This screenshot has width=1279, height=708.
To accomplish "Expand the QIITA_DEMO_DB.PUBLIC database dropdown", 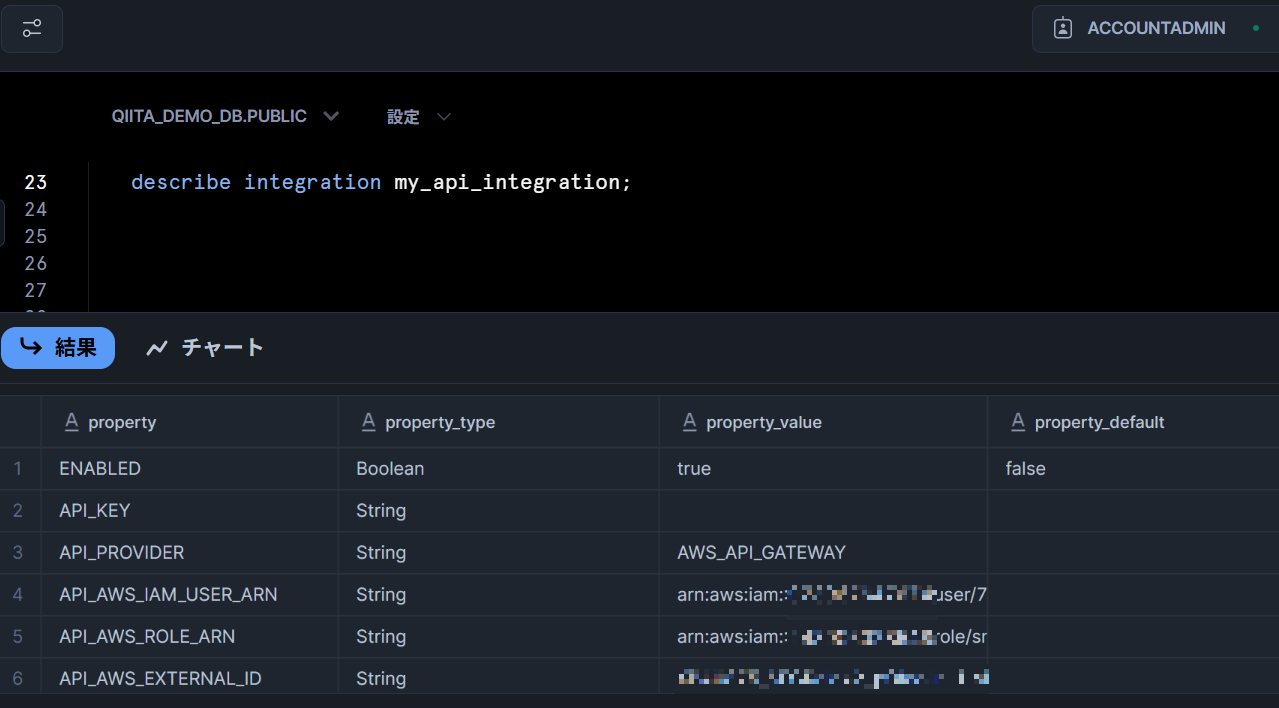I will [225, 117].
